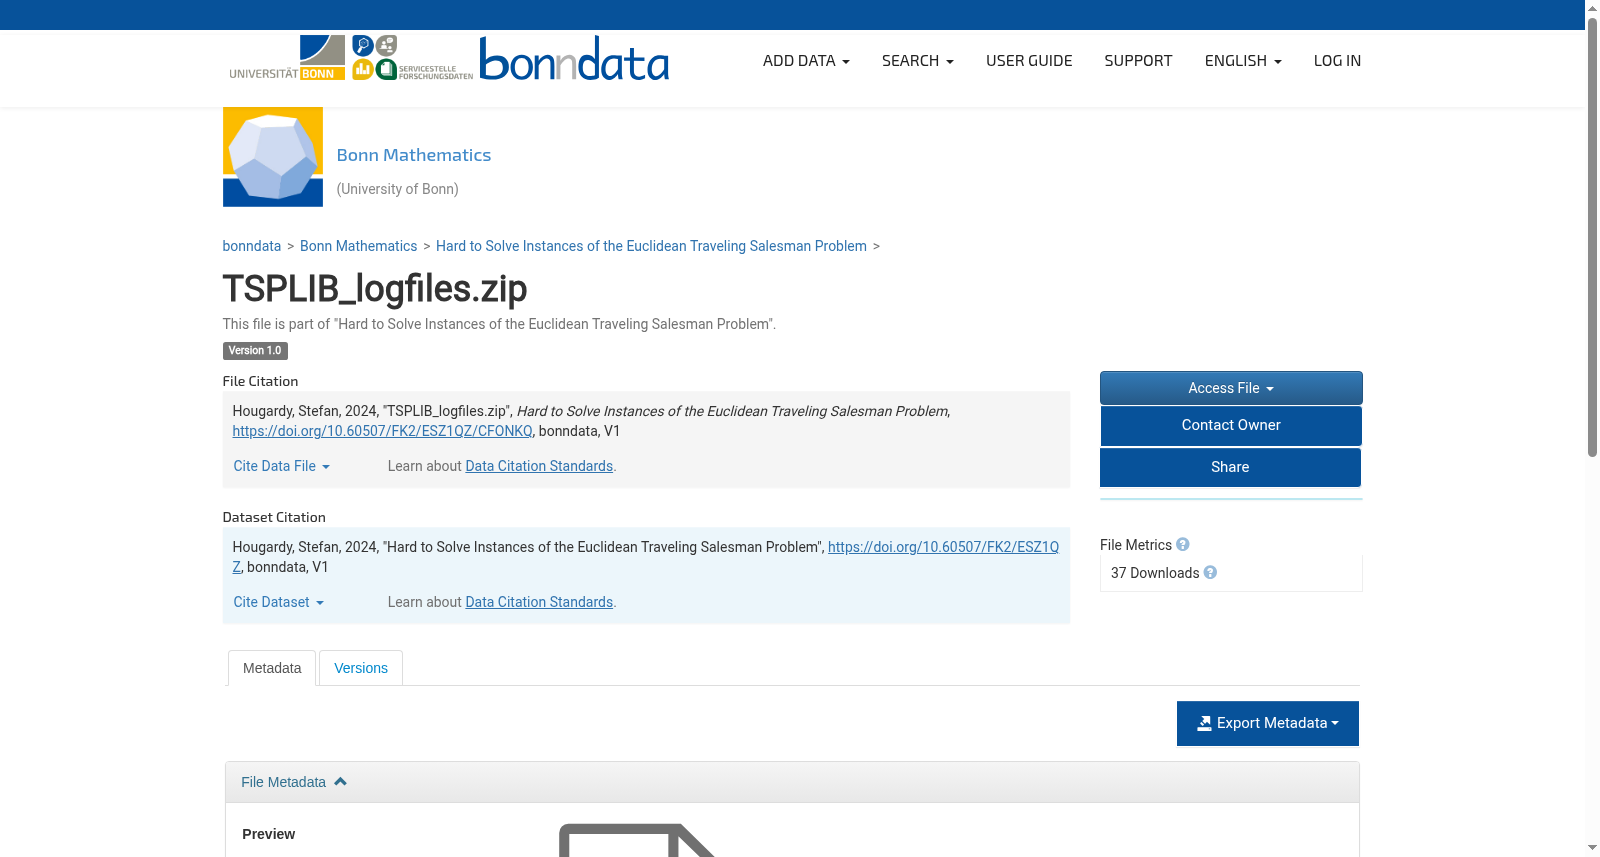Click the Bonn Mathematics polyhedron thumbnail
The height and width of the screenshot is (857, 1600).
pyautogui.click(x=273, y=157)
